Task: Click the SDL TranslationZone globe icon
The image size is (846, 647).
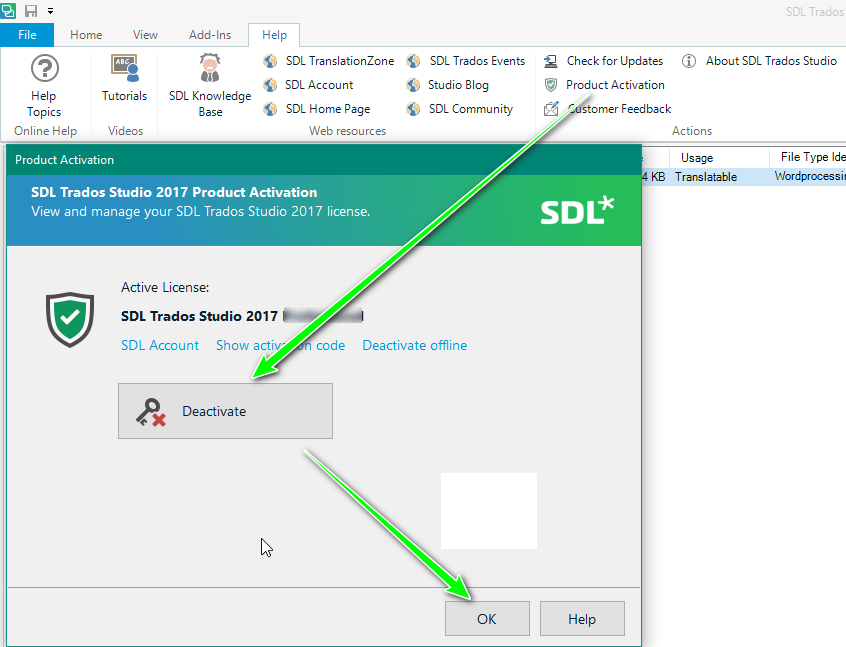Action: click(x=270, y=61)
